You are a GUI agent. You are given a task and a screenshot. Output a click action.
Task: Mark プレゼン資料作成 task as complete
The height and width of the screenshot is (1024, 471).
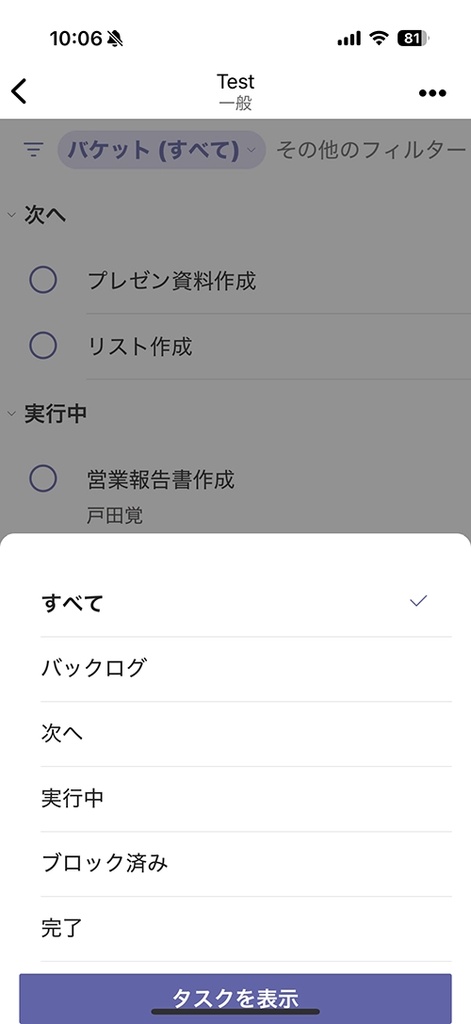click(43, 281)
